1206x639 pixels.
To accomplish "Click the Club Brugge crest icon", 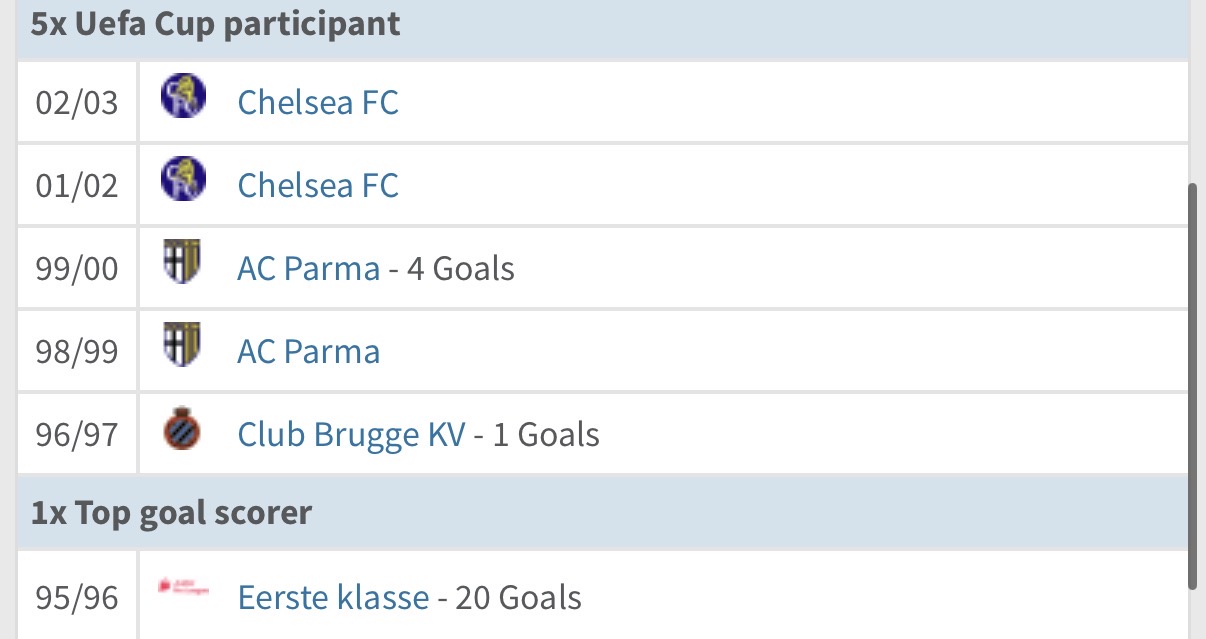I will [182, 430].
